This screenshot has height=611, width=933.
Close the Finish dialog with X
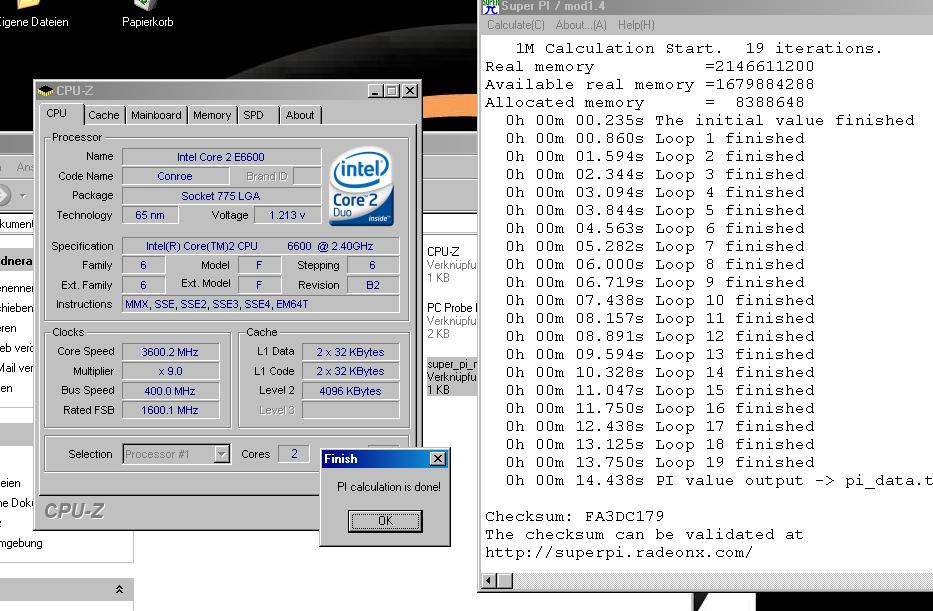click(x=436, y=459)
